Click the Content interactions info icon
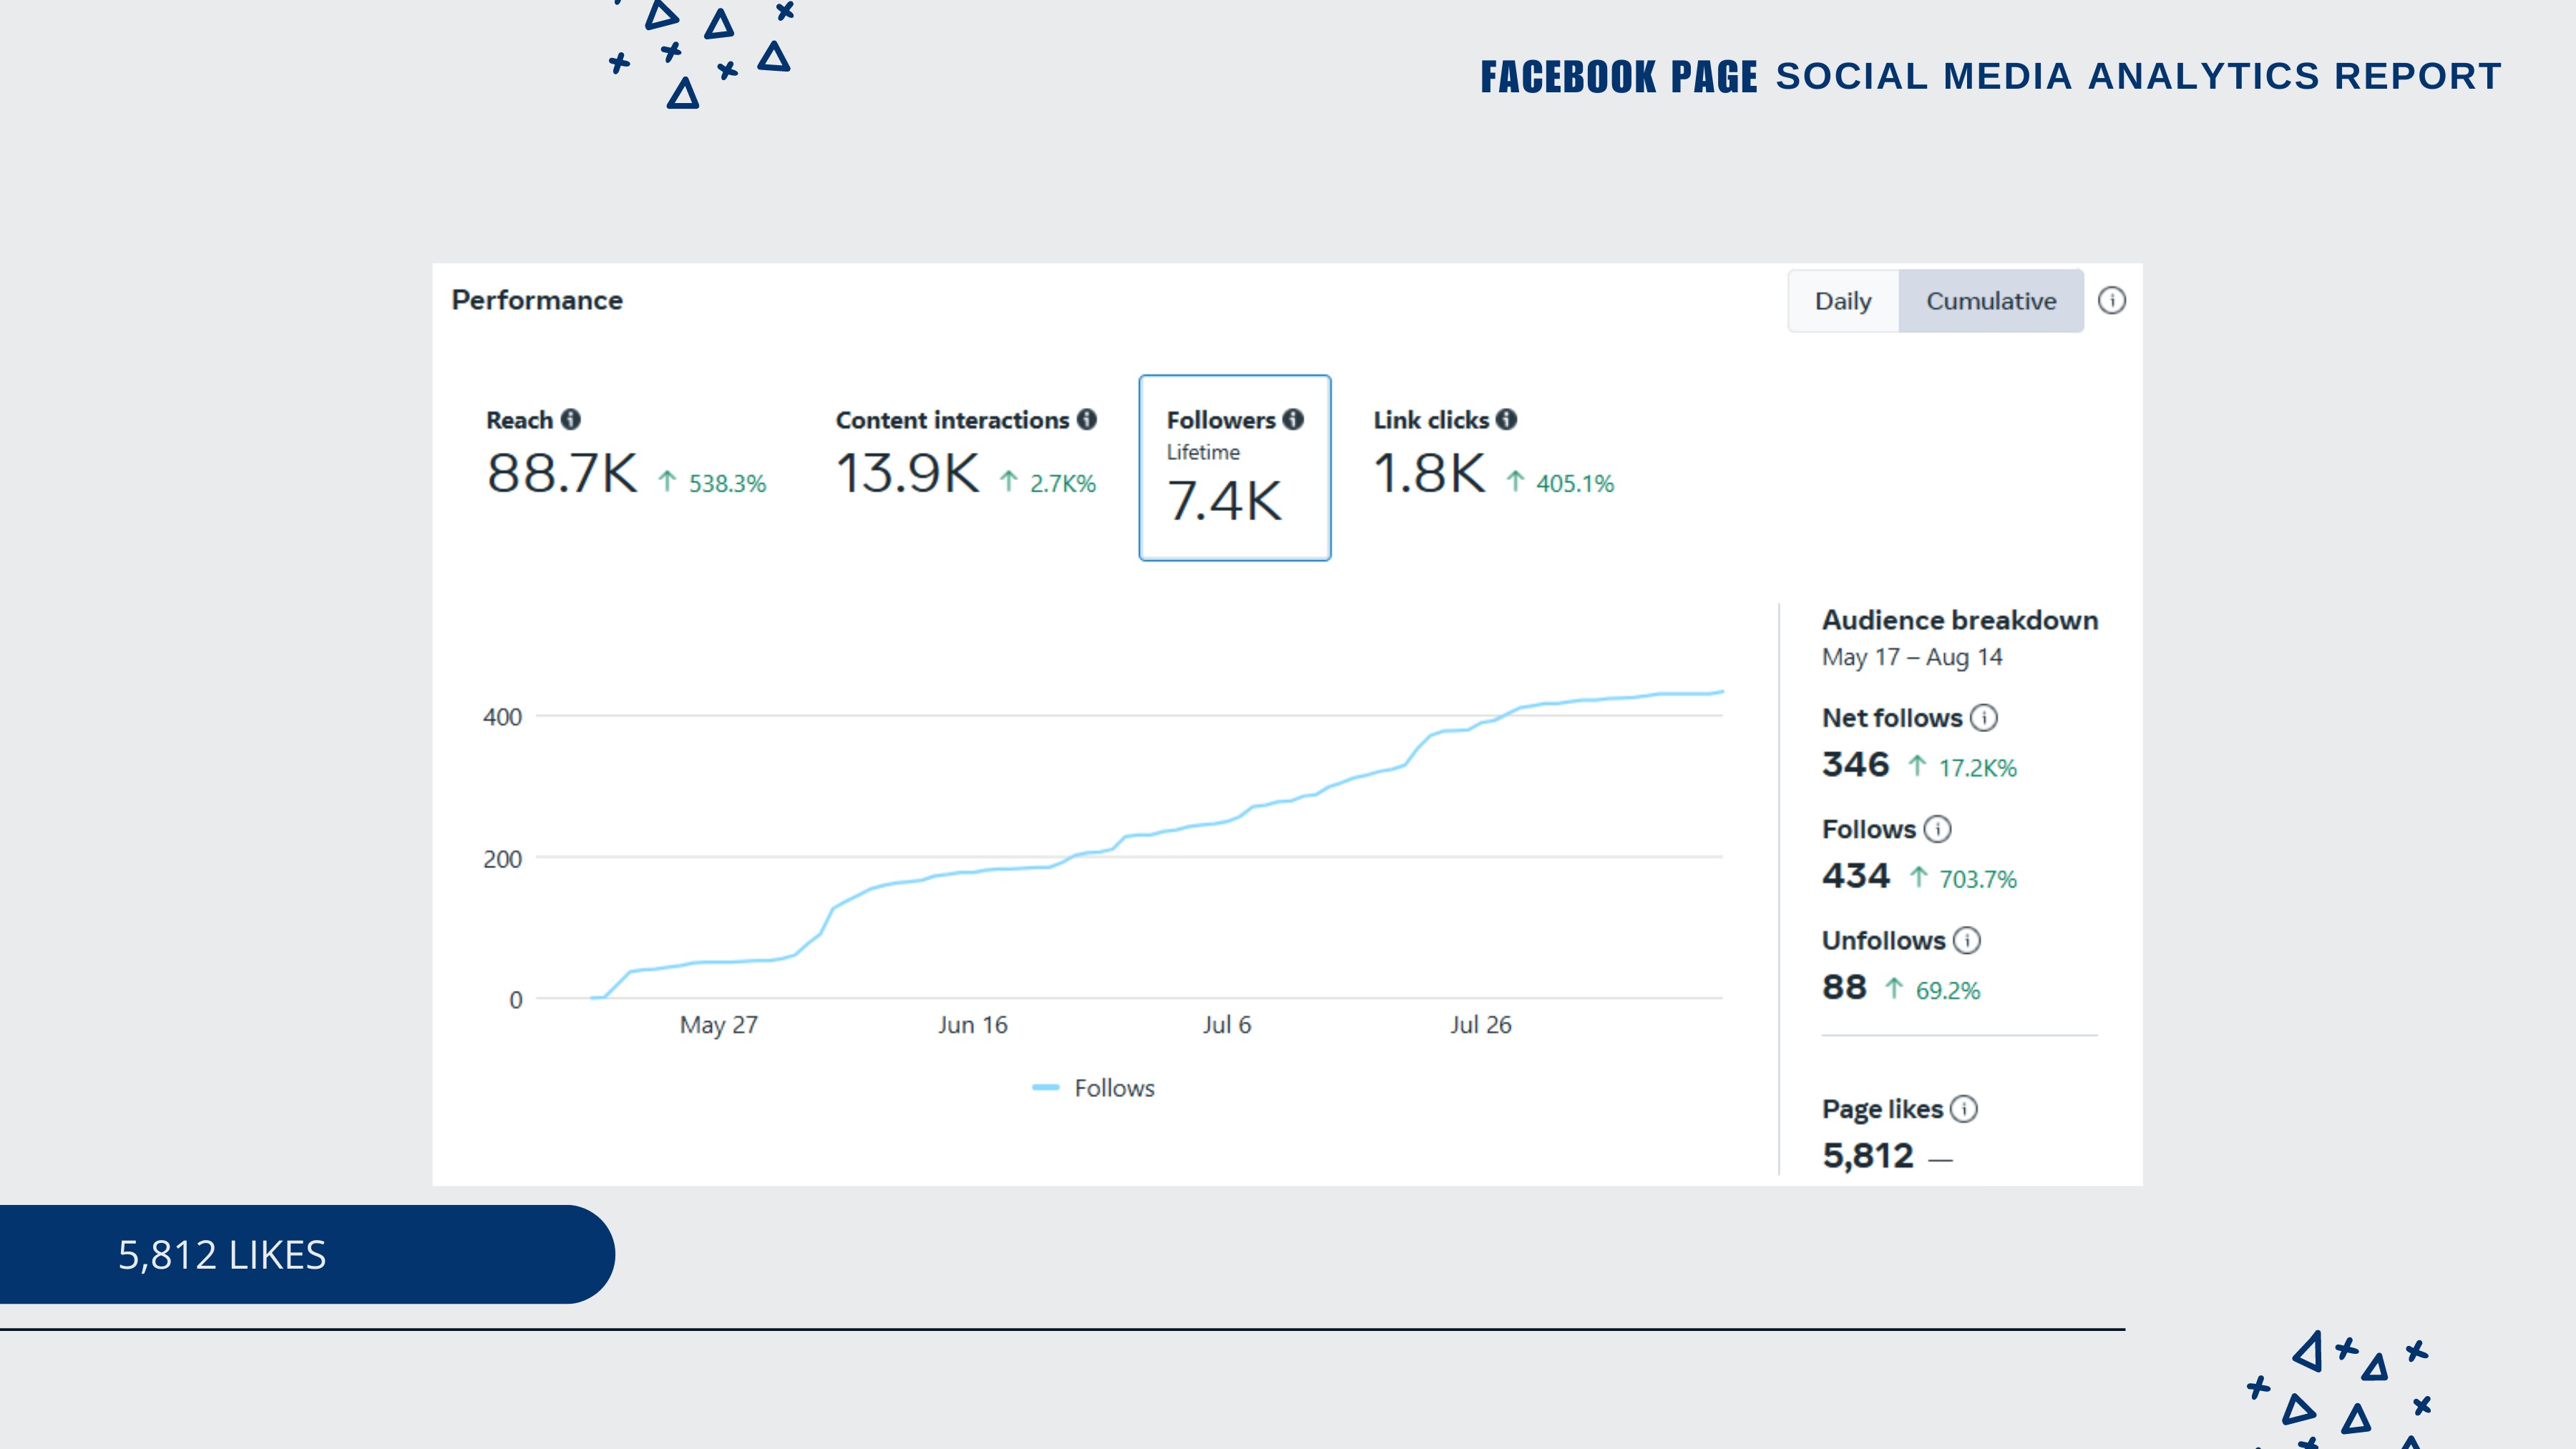The height and width of the screenshot is (1449, 2576). (1086, 420)
